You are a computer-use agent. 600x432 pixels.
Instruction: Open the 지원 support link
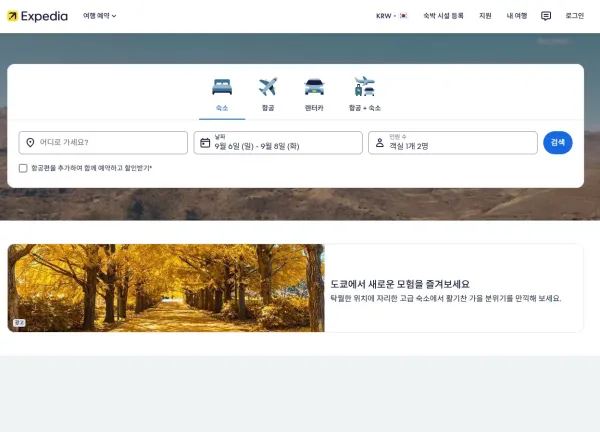click(x=485, y=16)
